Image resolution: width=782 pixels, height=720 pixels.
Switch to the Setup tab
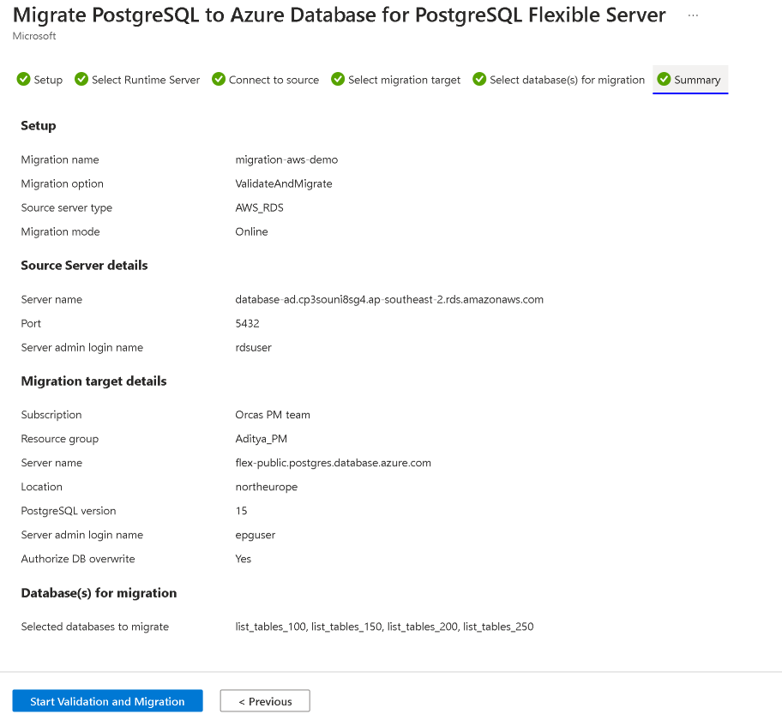40,80
